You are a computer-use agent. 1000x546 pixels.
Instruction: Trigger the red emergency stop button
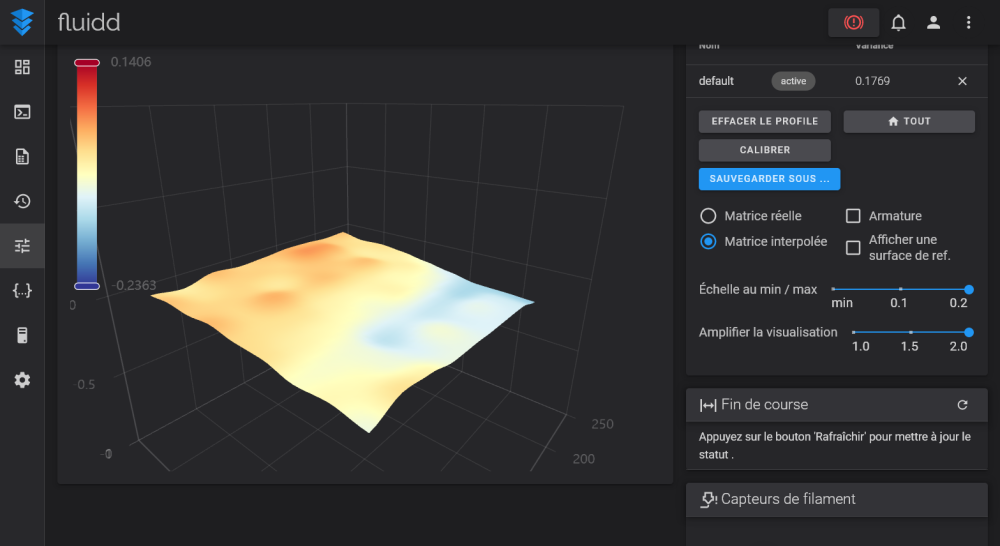coord(853,22)
